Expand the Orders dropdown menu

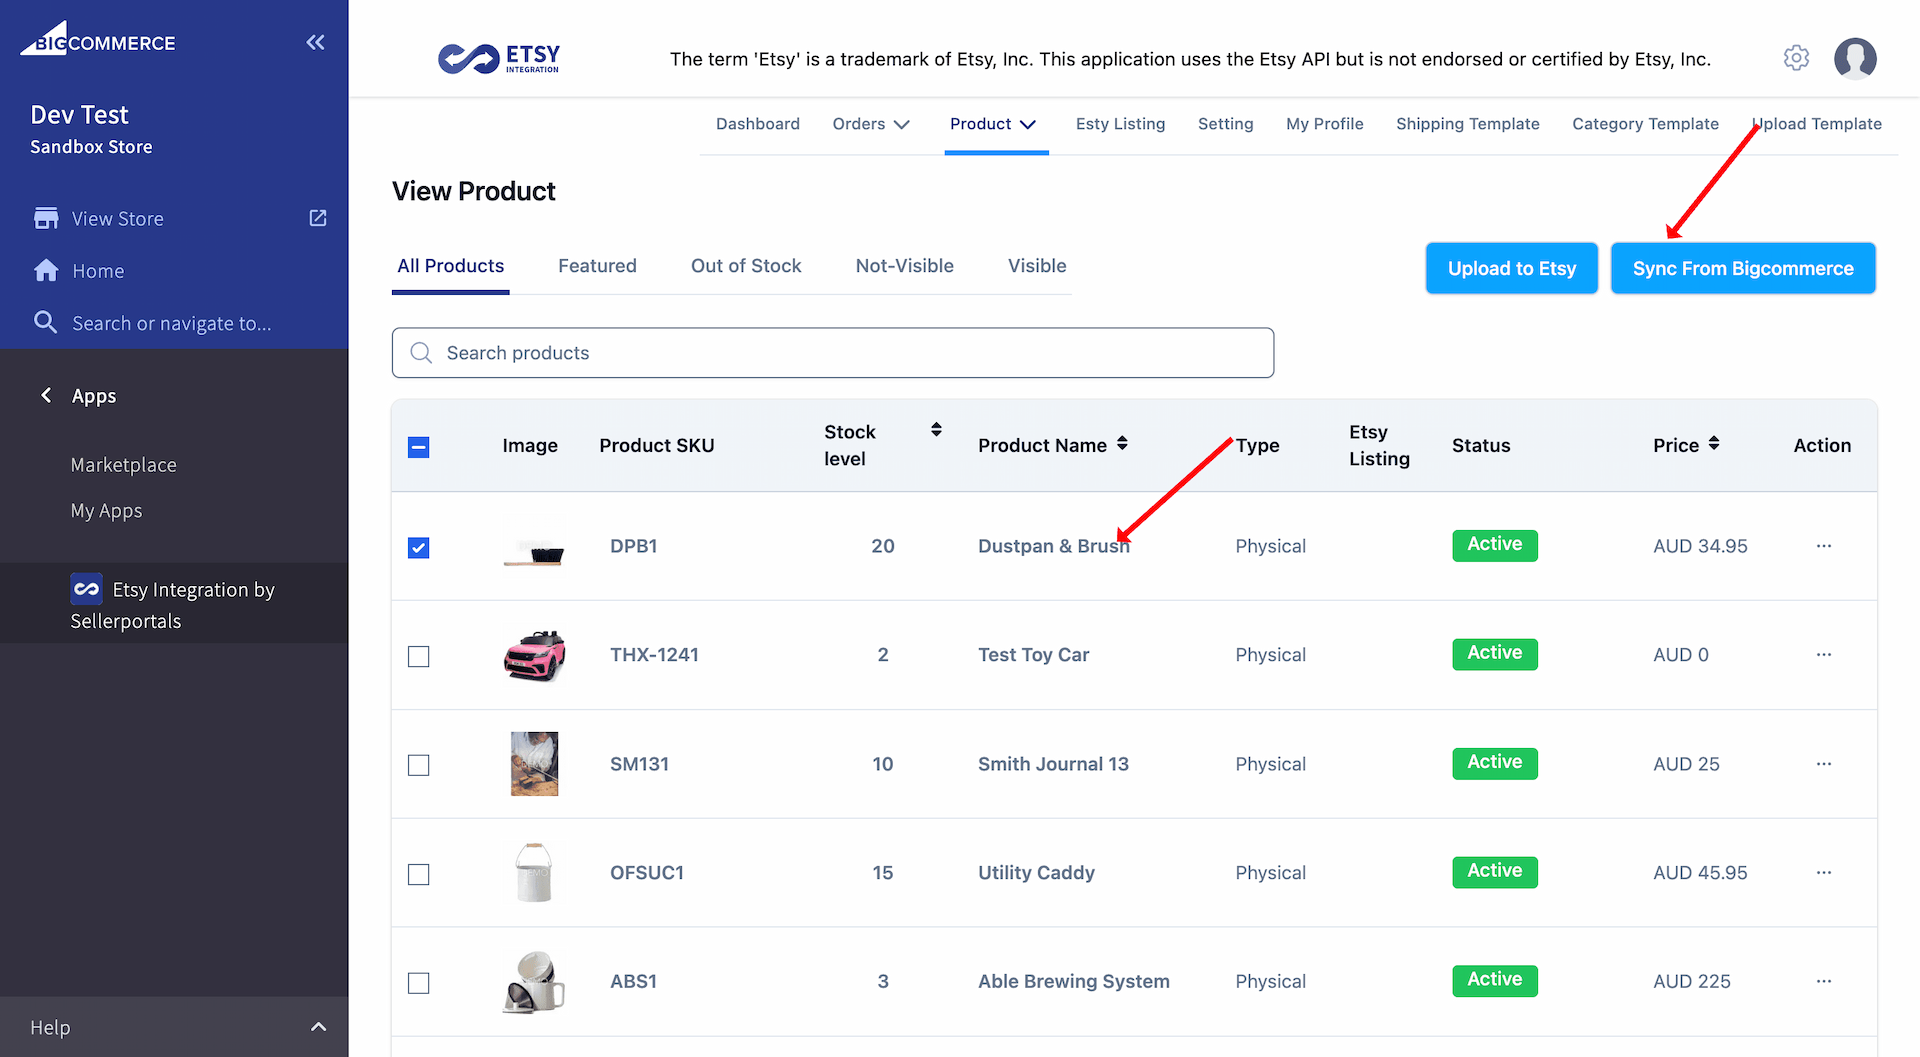click(x=871, y=124)
